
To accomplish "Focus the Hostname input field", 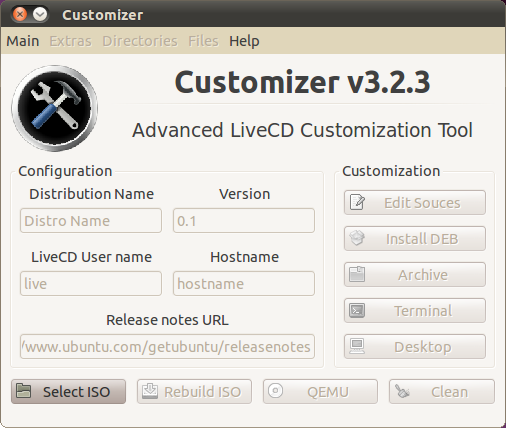I will click(244, 283).
